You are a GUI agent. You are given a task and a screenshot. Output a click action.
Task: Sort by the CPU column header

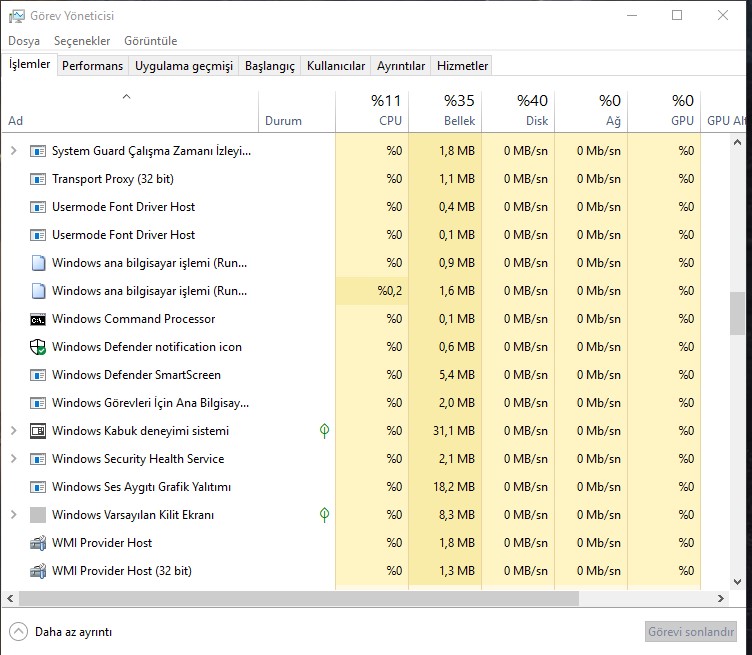372,111
